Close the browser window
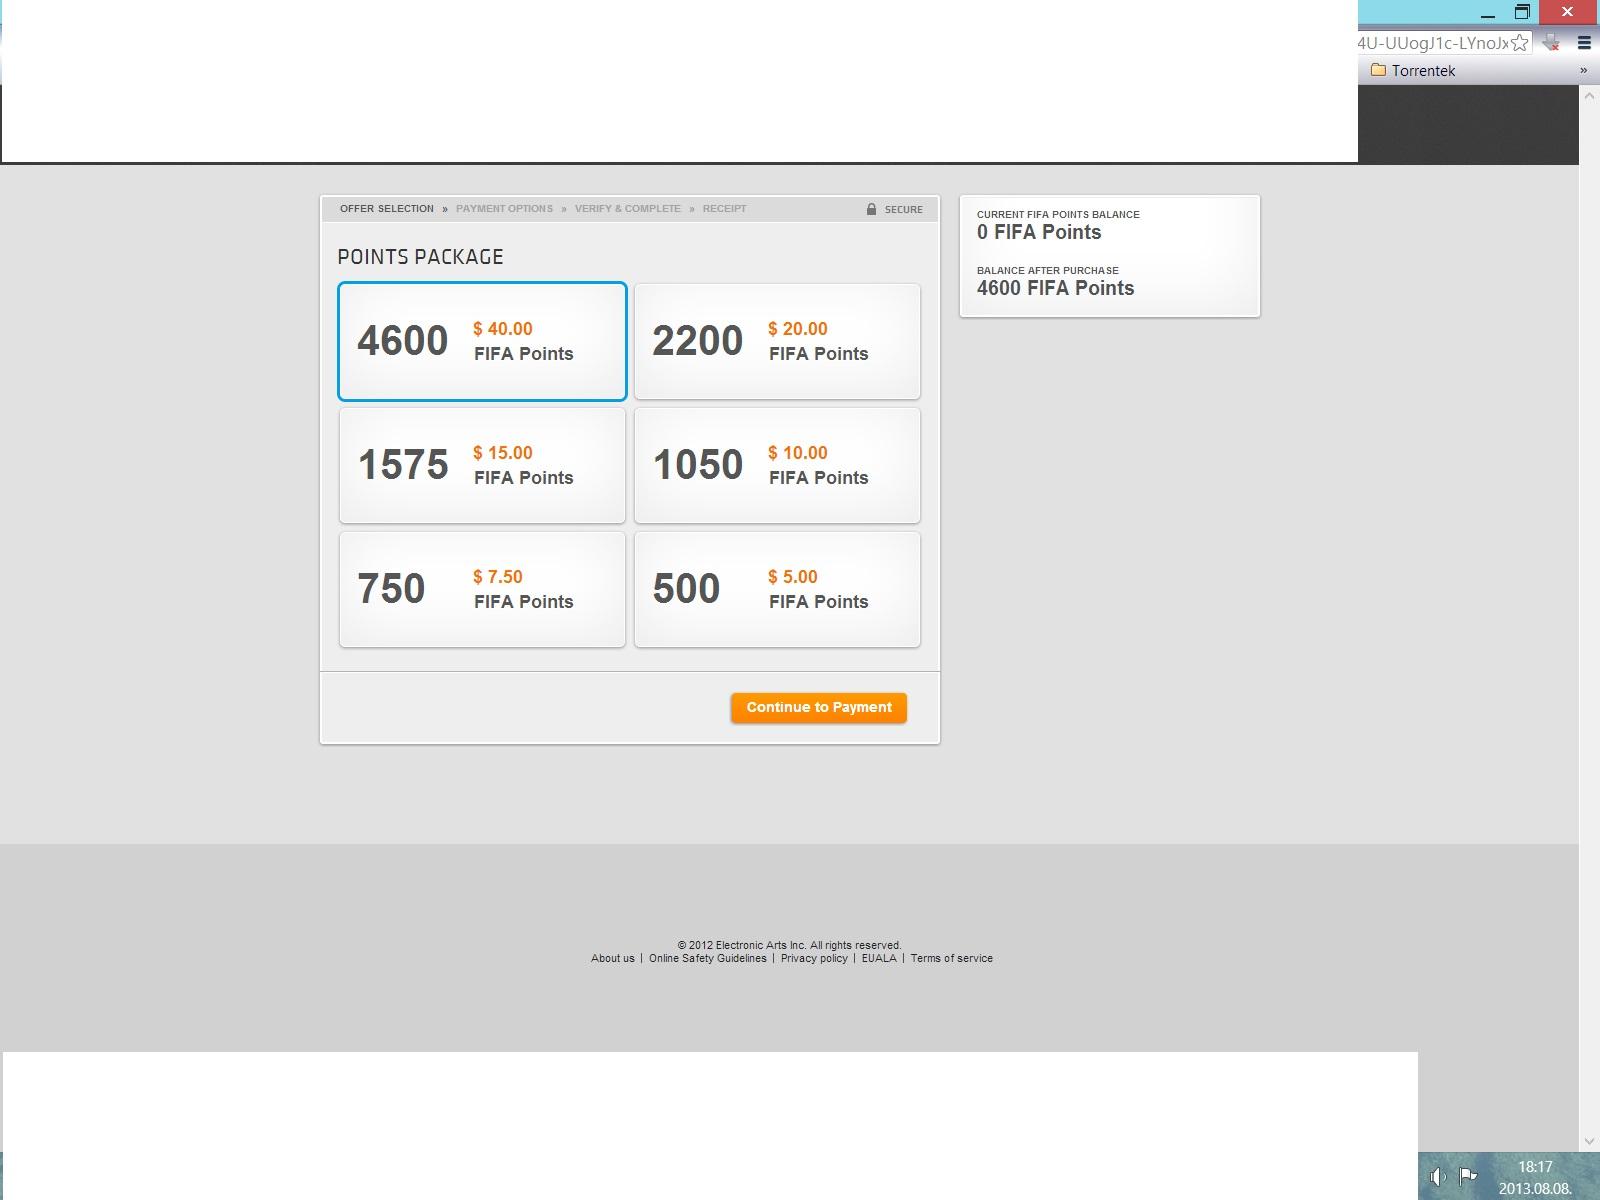This screenshot has height=1200, width=1600. coord(1567,12)
